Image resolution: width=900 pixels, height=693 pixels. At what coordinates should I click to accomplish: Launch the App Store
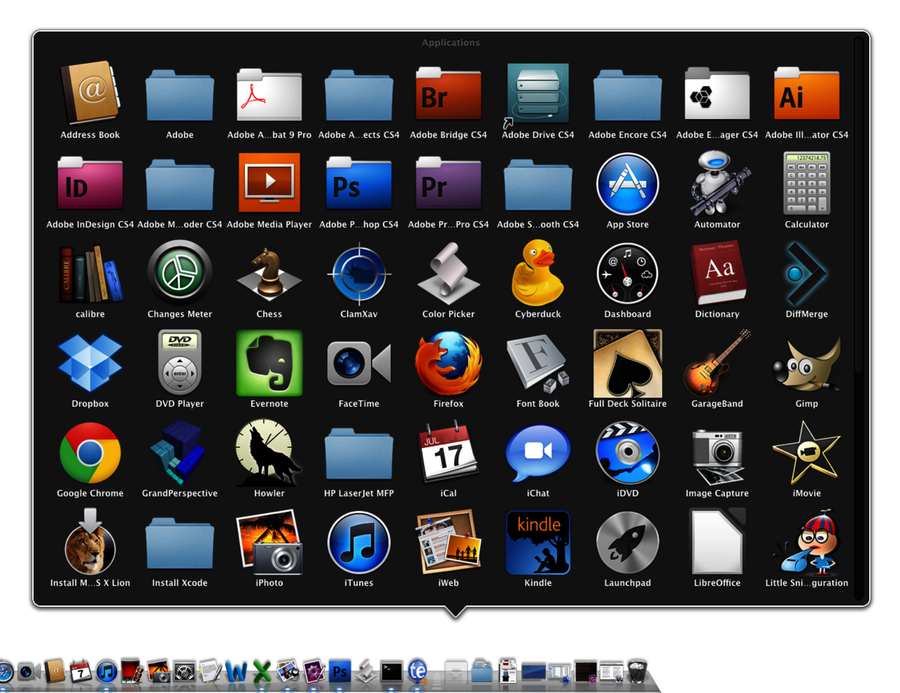pos(627,184)
